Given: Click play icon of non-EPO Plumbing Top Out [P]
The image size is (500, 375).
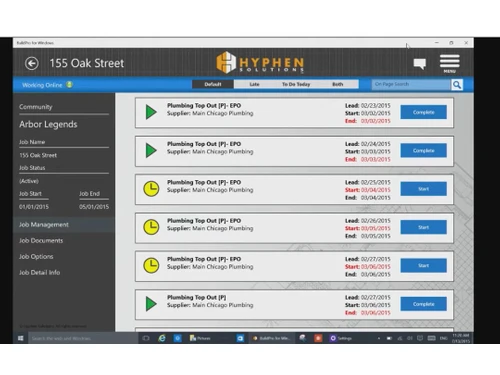Looking at the screenshot, I should [x=151, y=304].
